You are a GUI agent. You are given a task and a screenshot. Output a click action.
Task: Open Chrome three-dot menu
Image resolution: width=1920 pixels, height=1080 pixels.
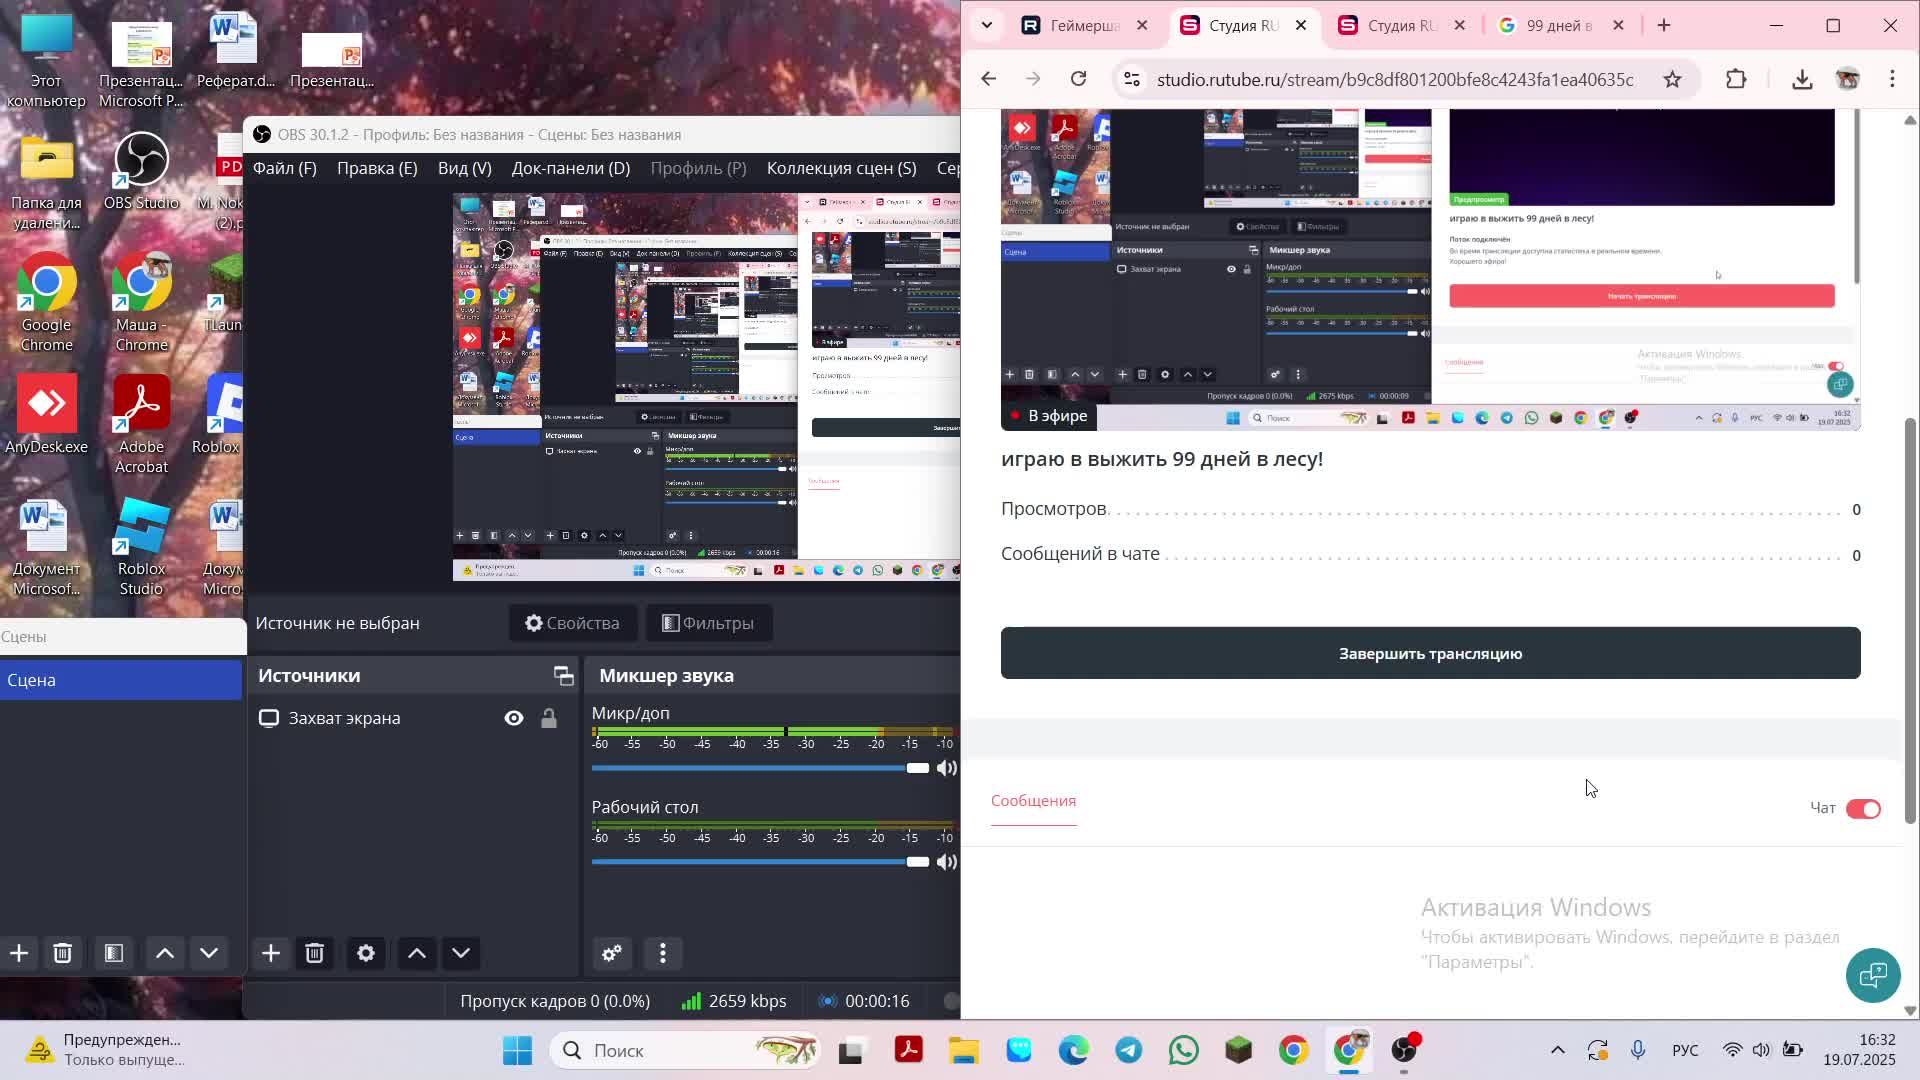pyautogui.click(x=1892, y=79)
